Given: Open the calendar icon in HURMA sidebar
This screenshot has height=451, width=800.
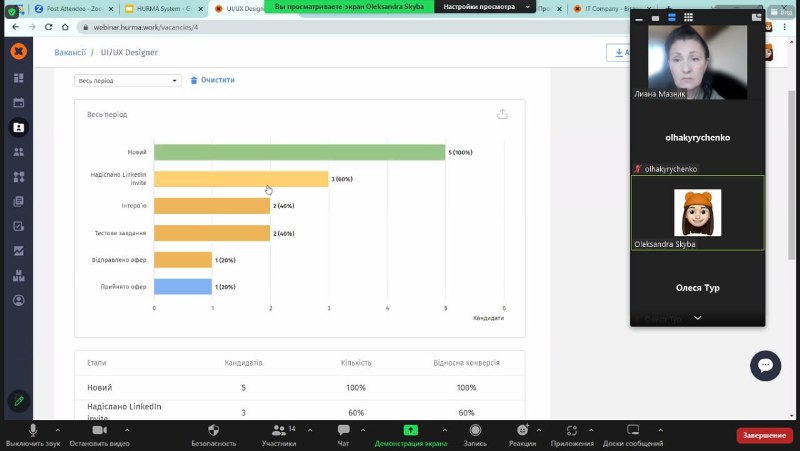Looking at the screenshot, I should click(x=19, y=103).
